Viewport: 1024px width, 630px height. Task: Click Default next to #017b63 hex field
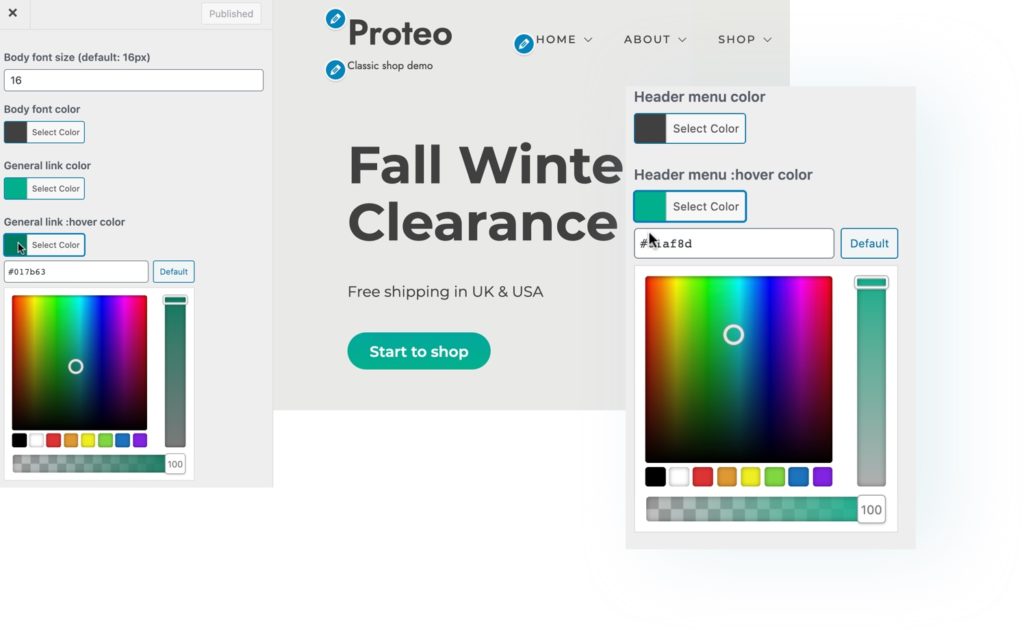click(174, 272)
